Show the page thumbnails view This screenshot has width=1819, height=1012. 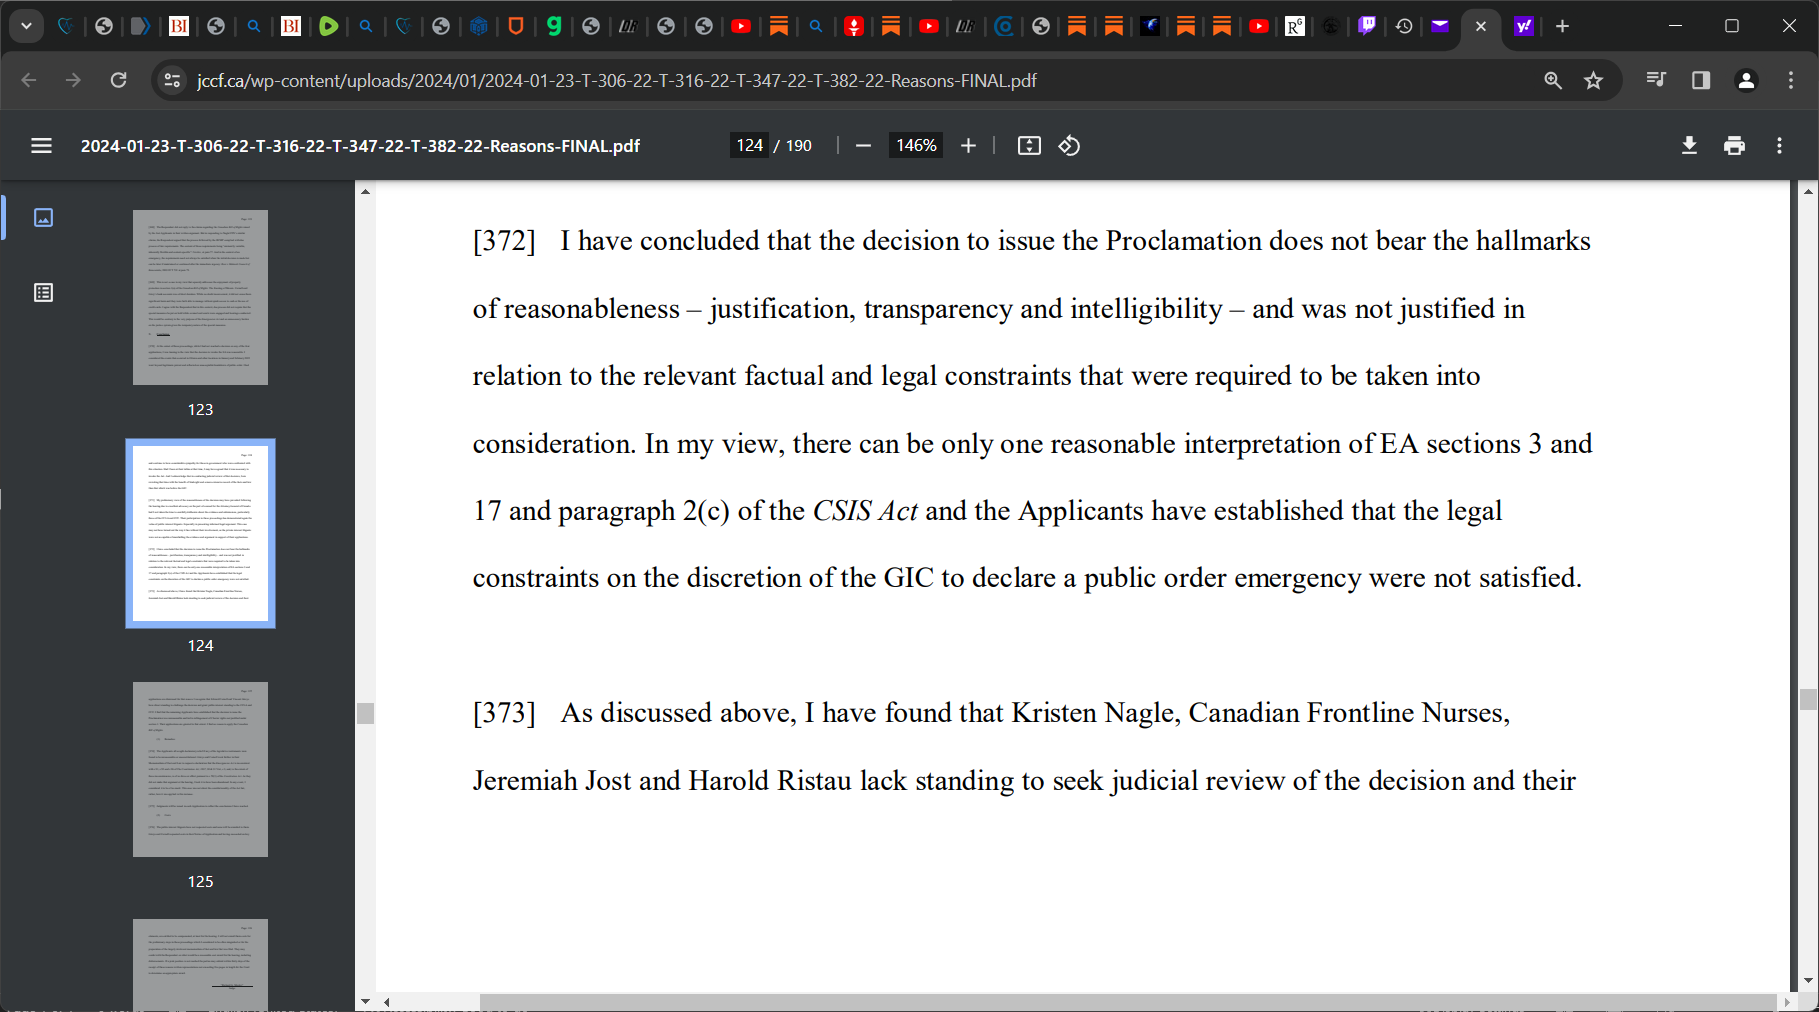point(43,217)
